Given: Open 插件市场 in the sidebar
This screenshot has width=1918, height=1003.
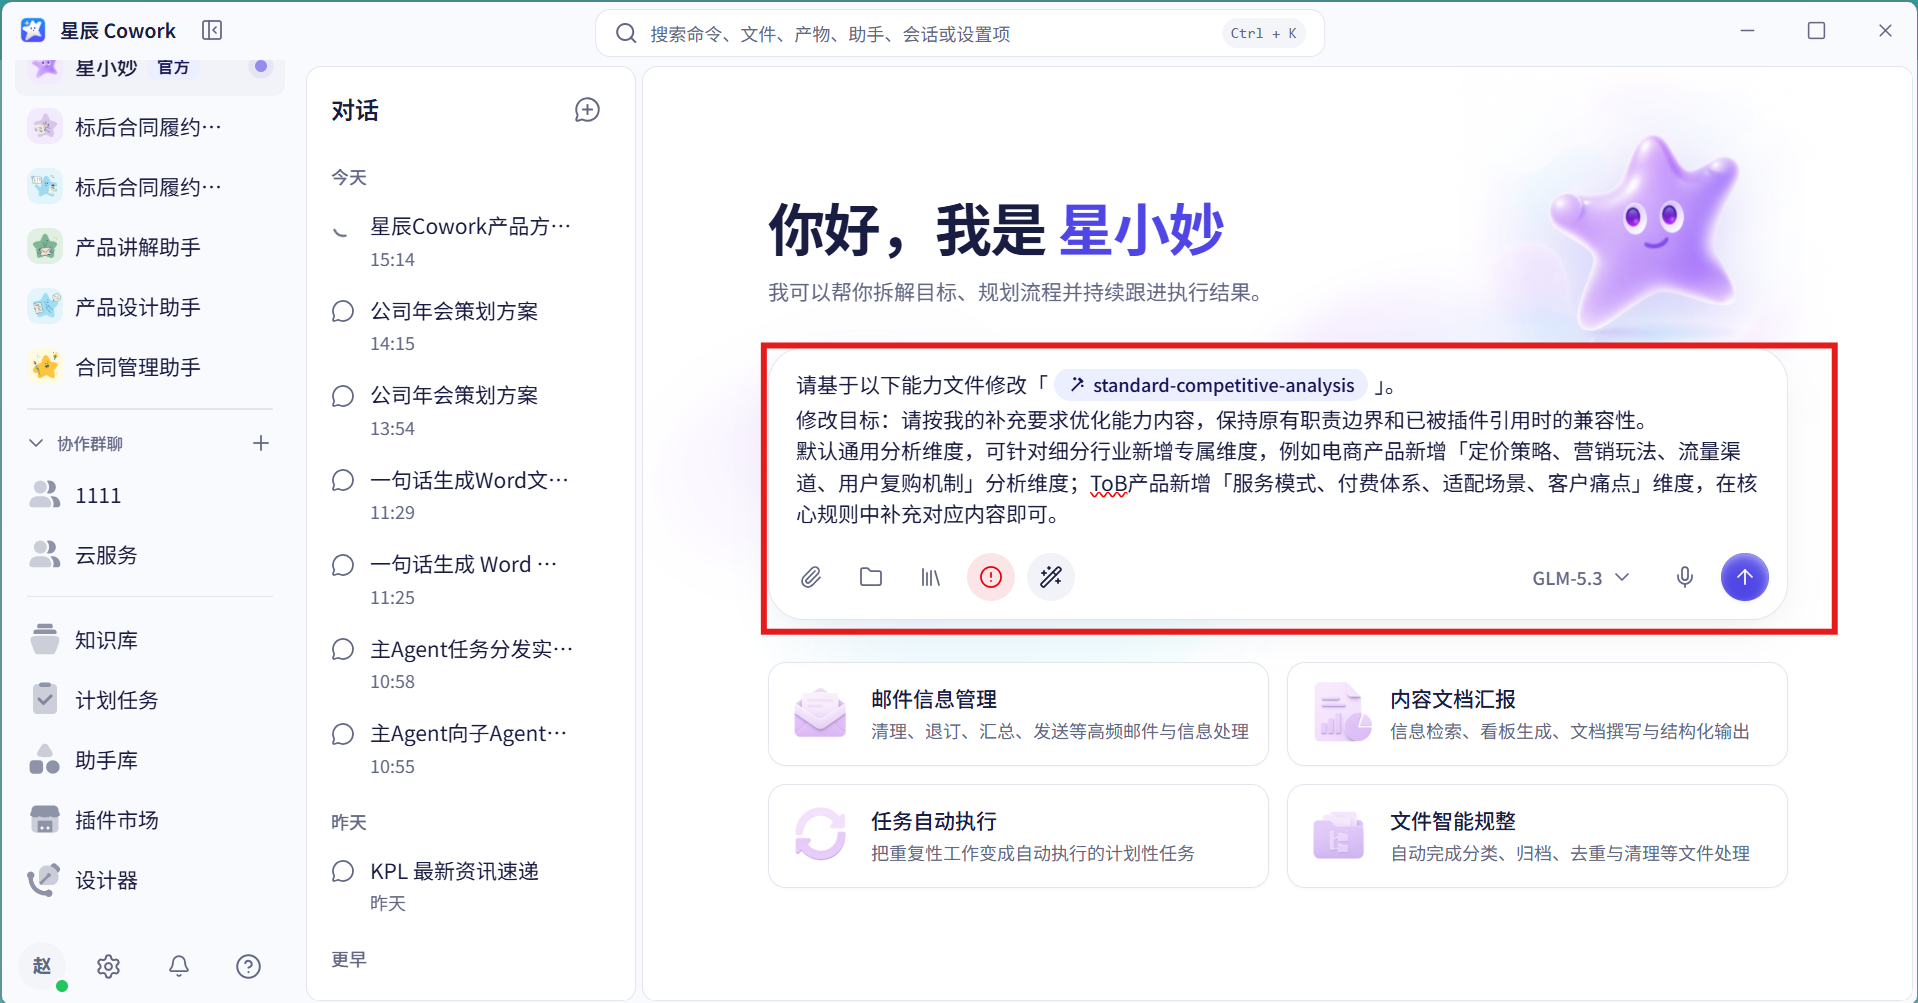Looking at the screenshot, I should click(150, 820).
